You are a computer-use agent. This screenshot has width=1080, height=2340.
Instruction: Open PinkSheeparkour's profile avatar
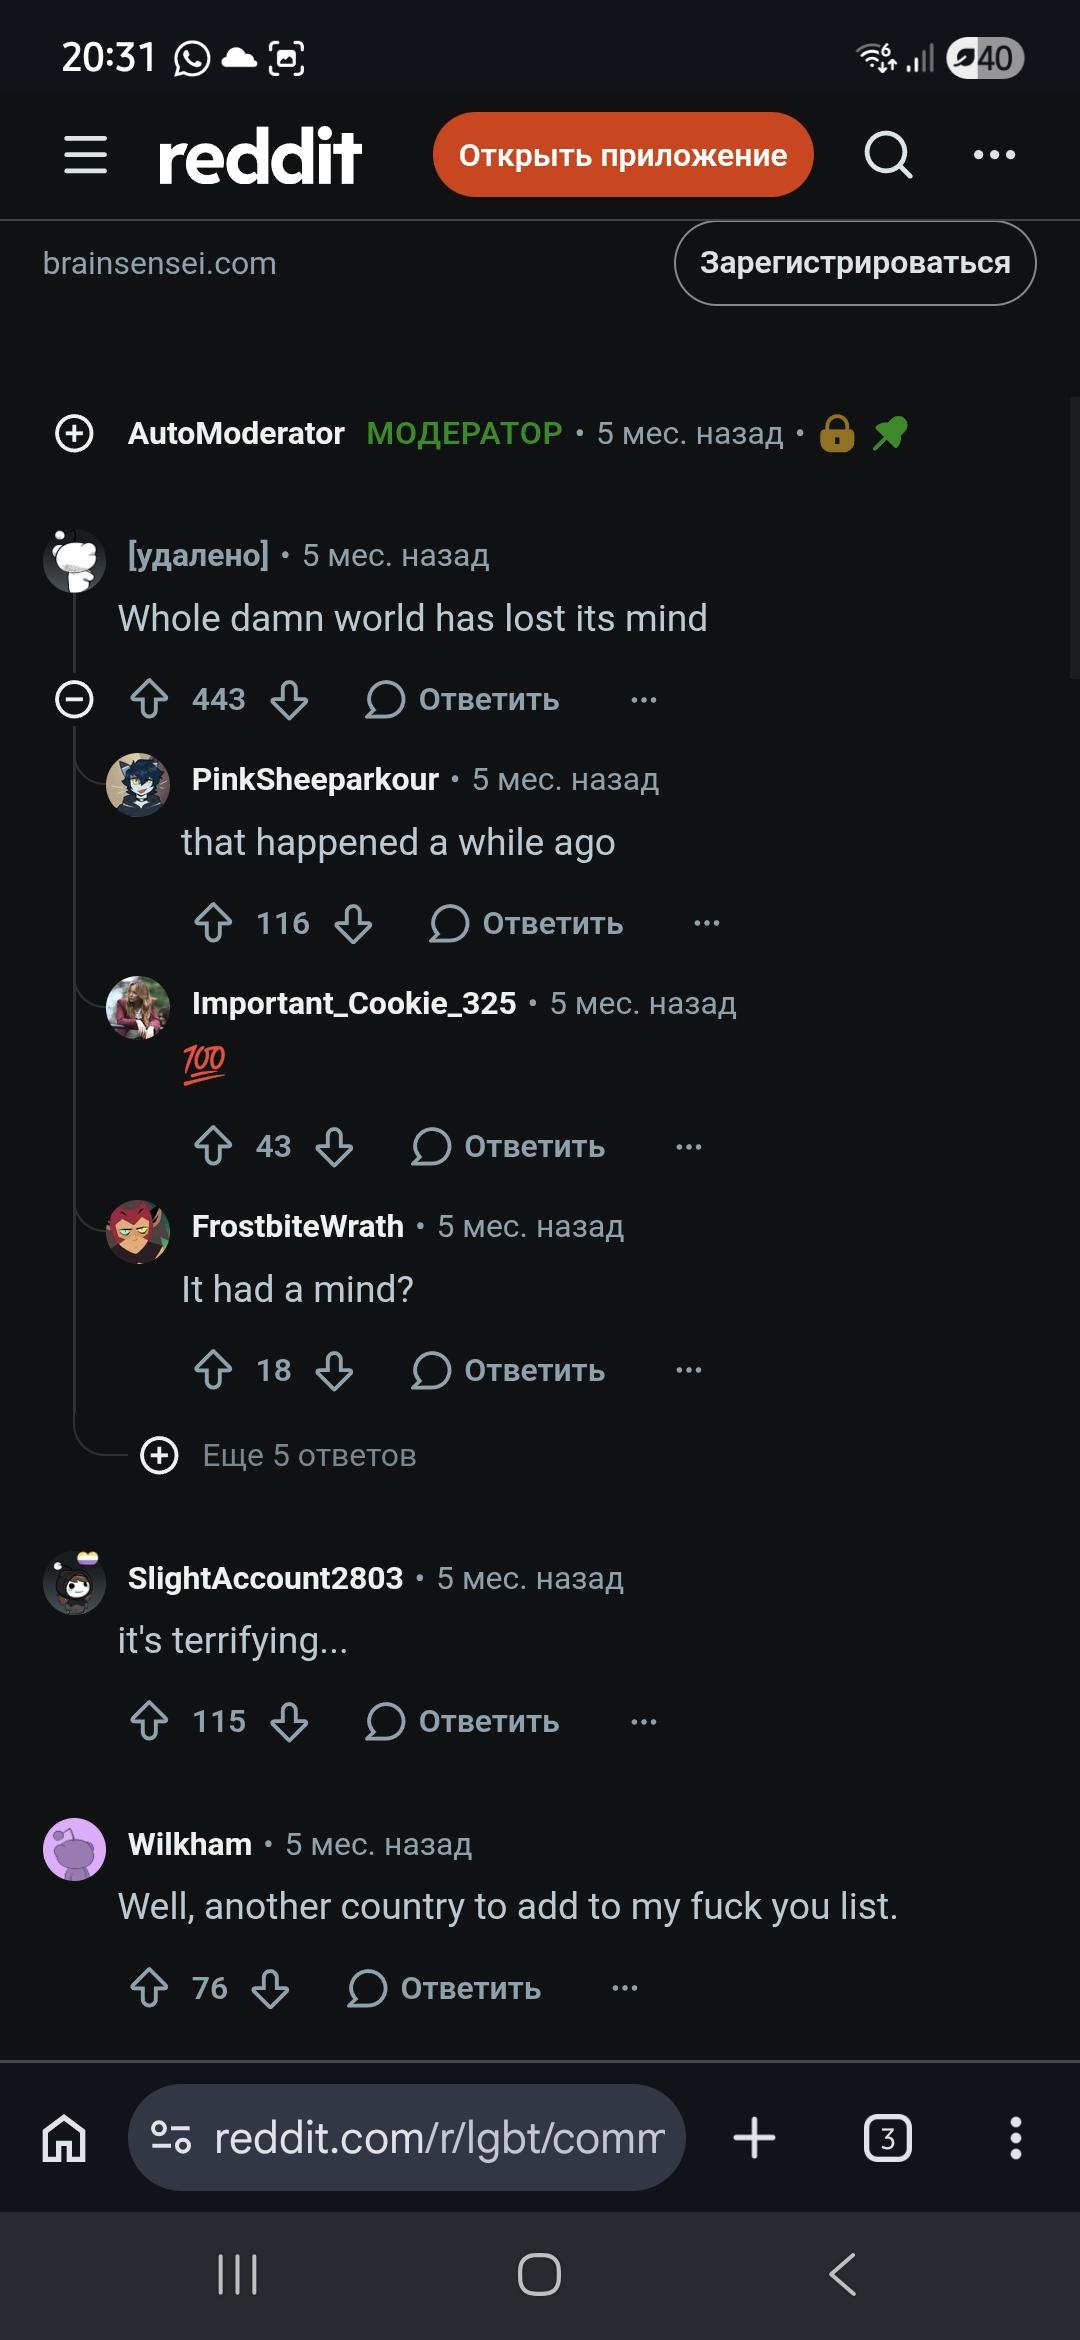pyautogui.click(x=138, y=785)
